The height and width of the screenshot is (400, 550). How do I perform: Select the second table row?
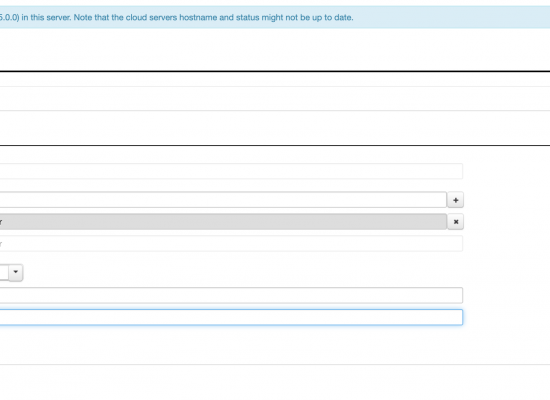tap(275, 99)
